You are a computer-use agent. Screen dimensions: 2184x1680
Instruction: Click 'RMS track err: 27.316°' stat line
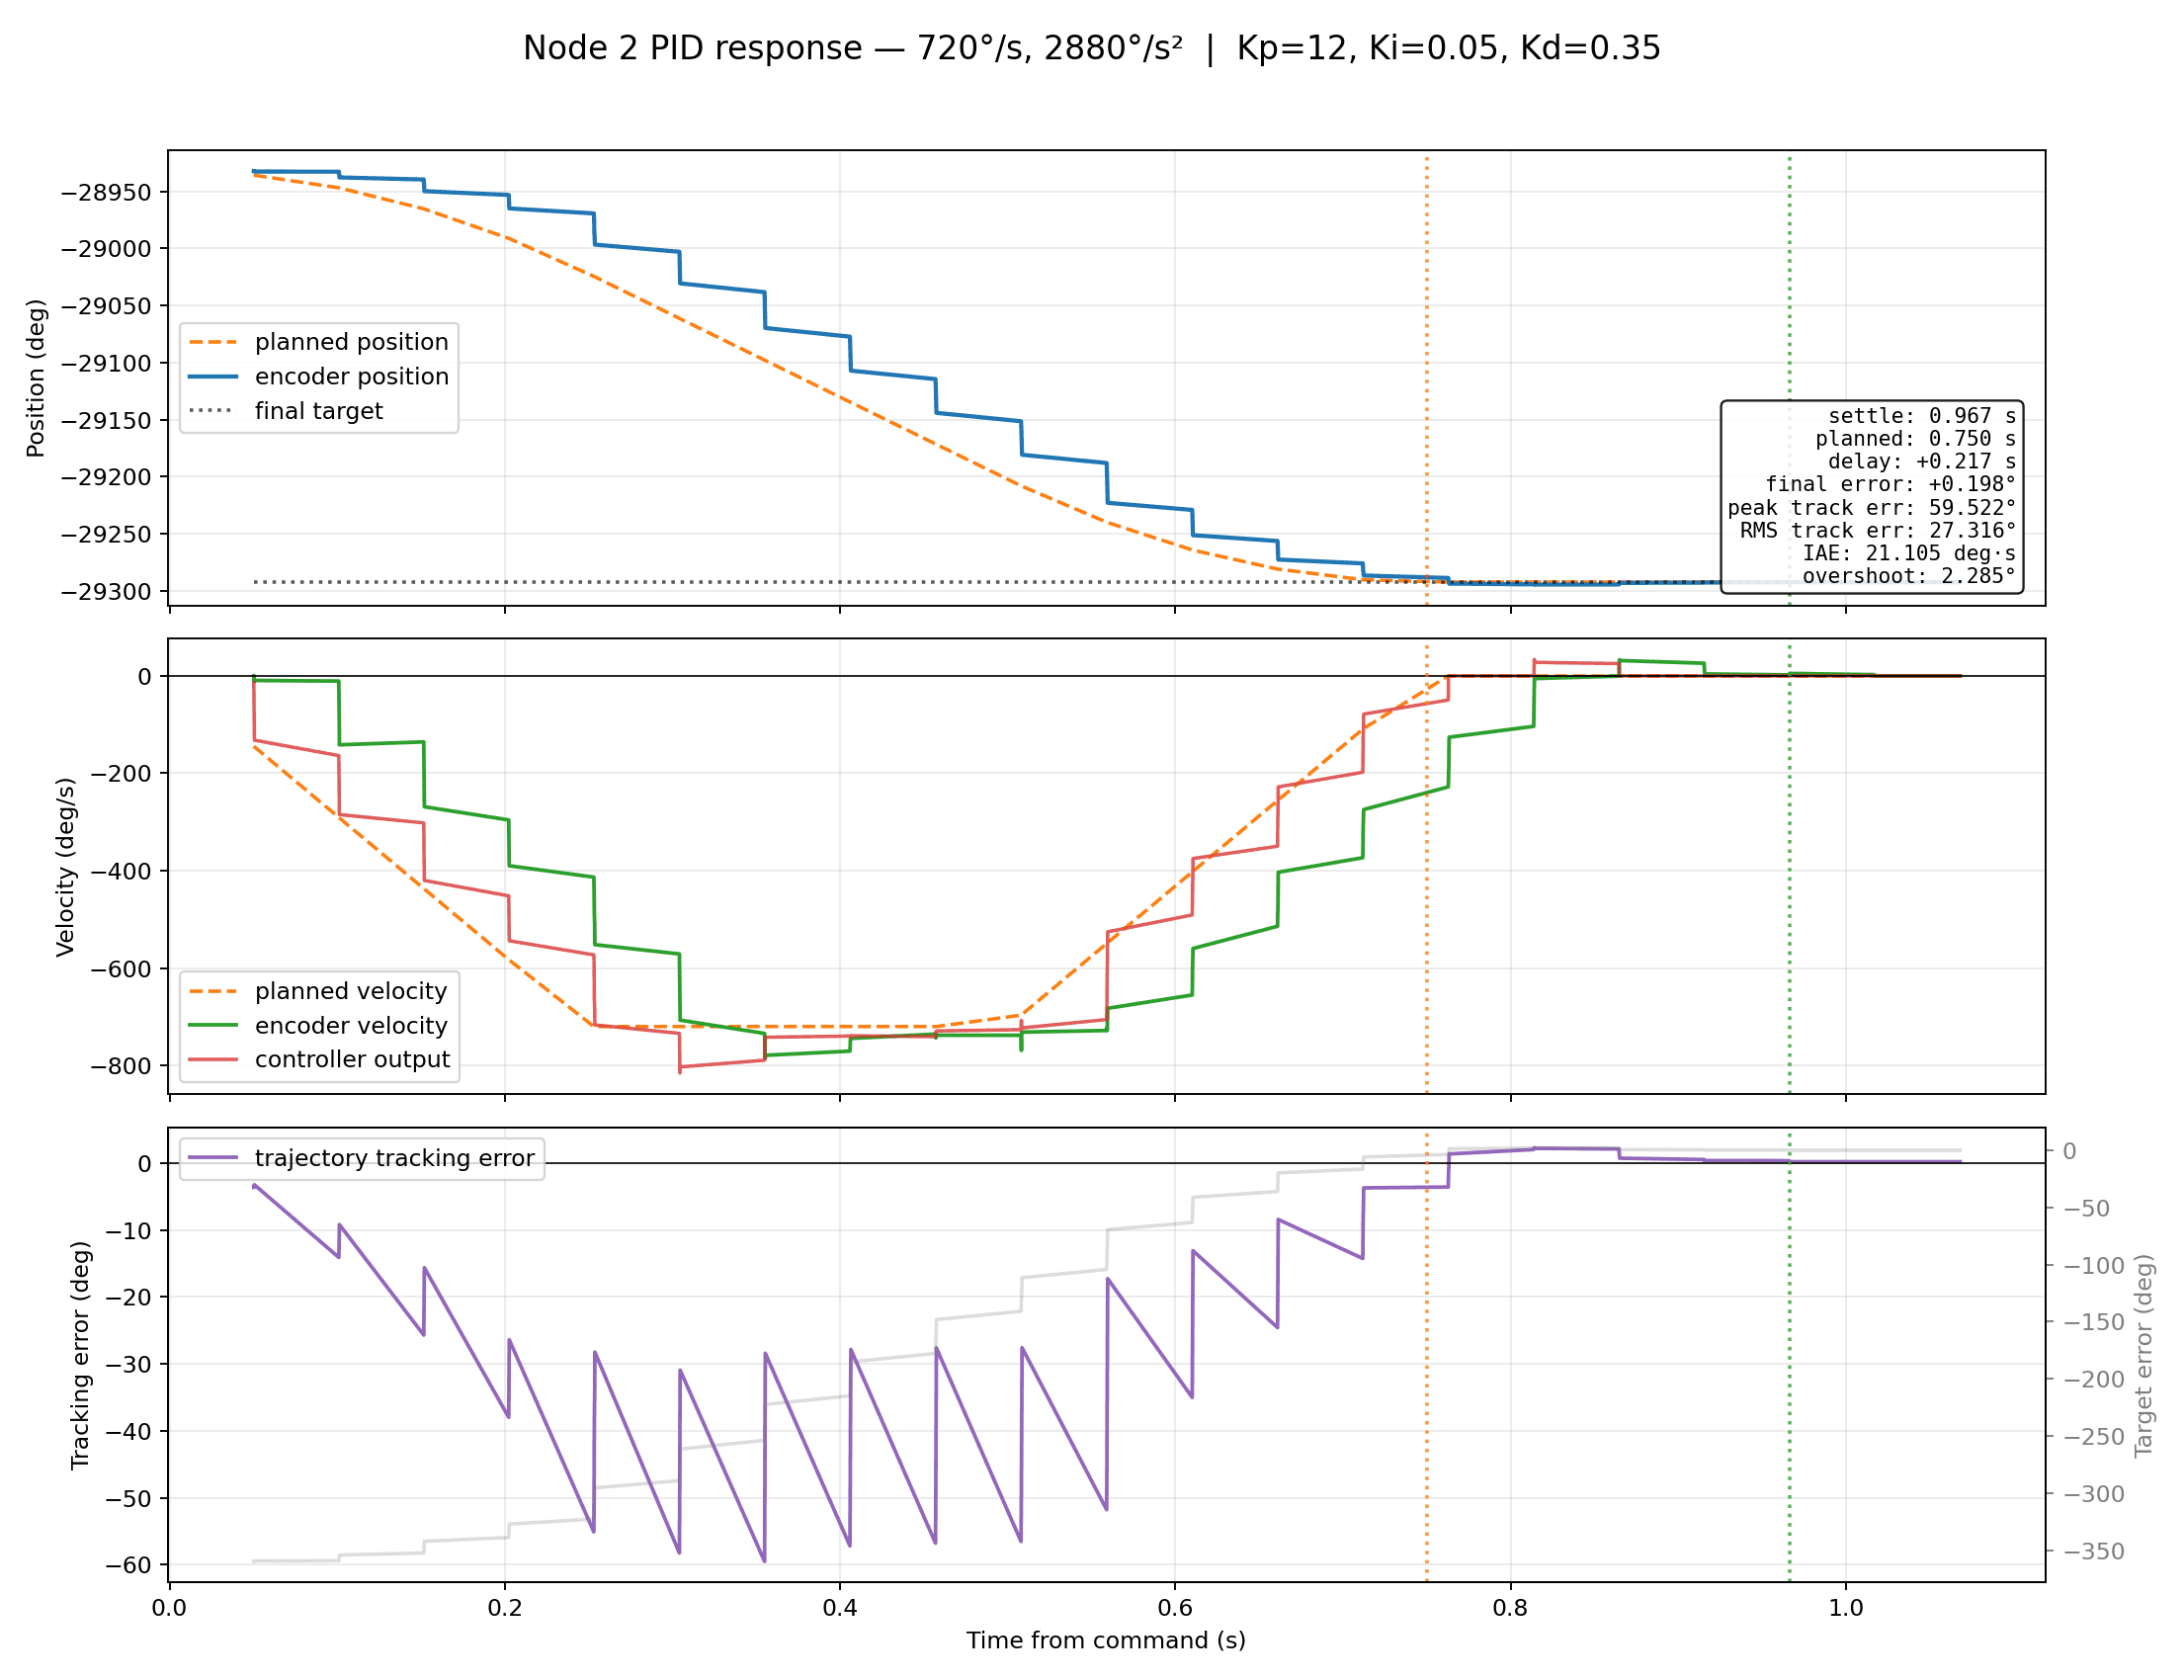(1878, 531)
